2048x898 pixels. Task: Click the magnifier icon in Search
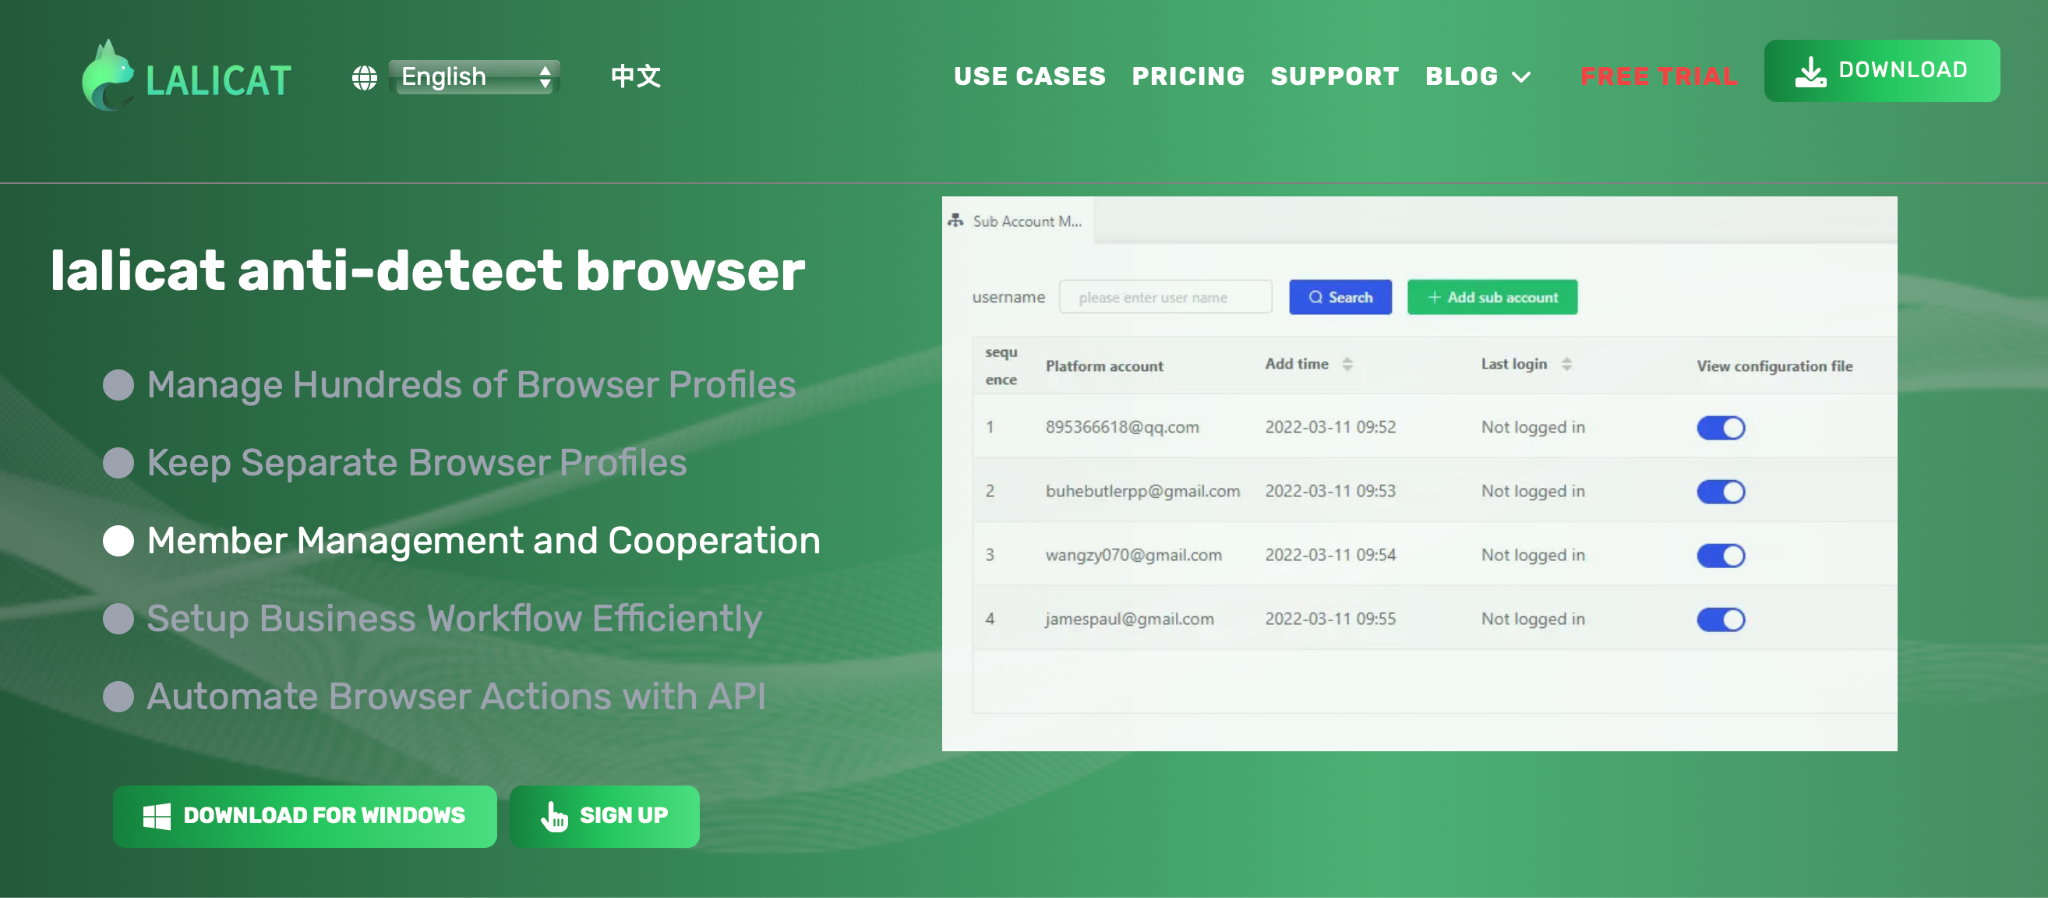coord(1316,297)
